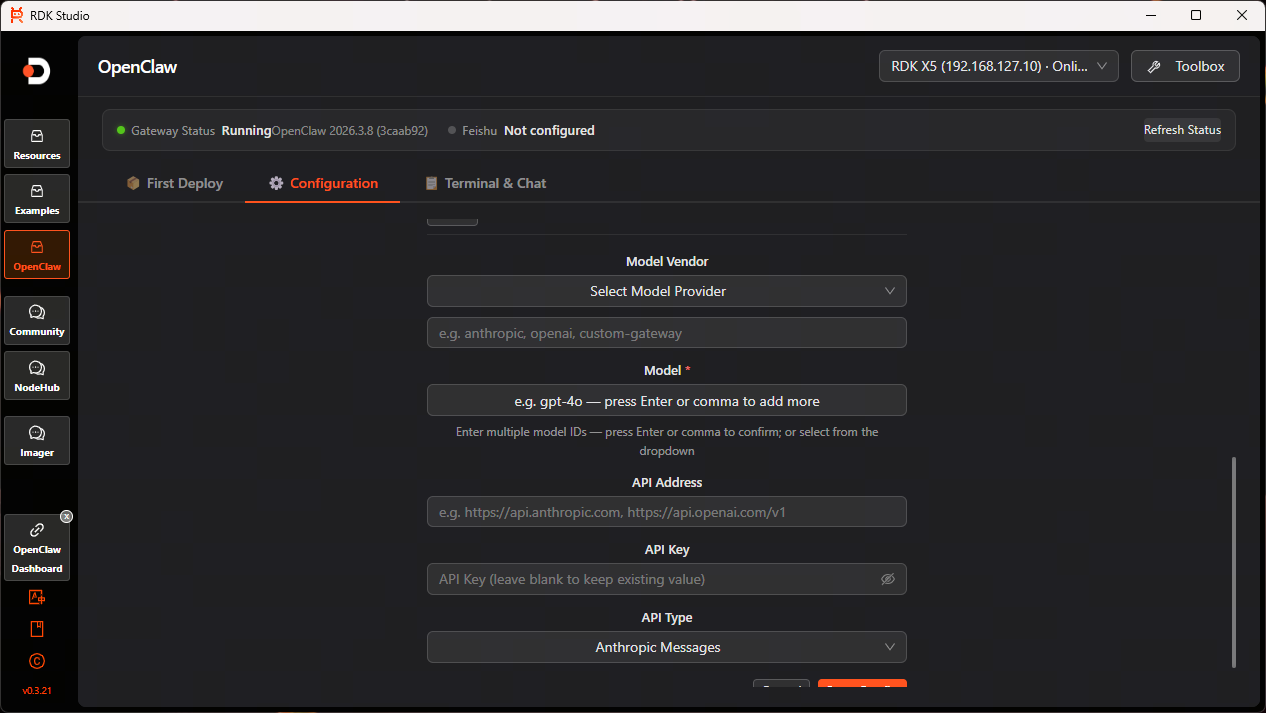Open the Imager tool in sidebar

pos(37,441)
